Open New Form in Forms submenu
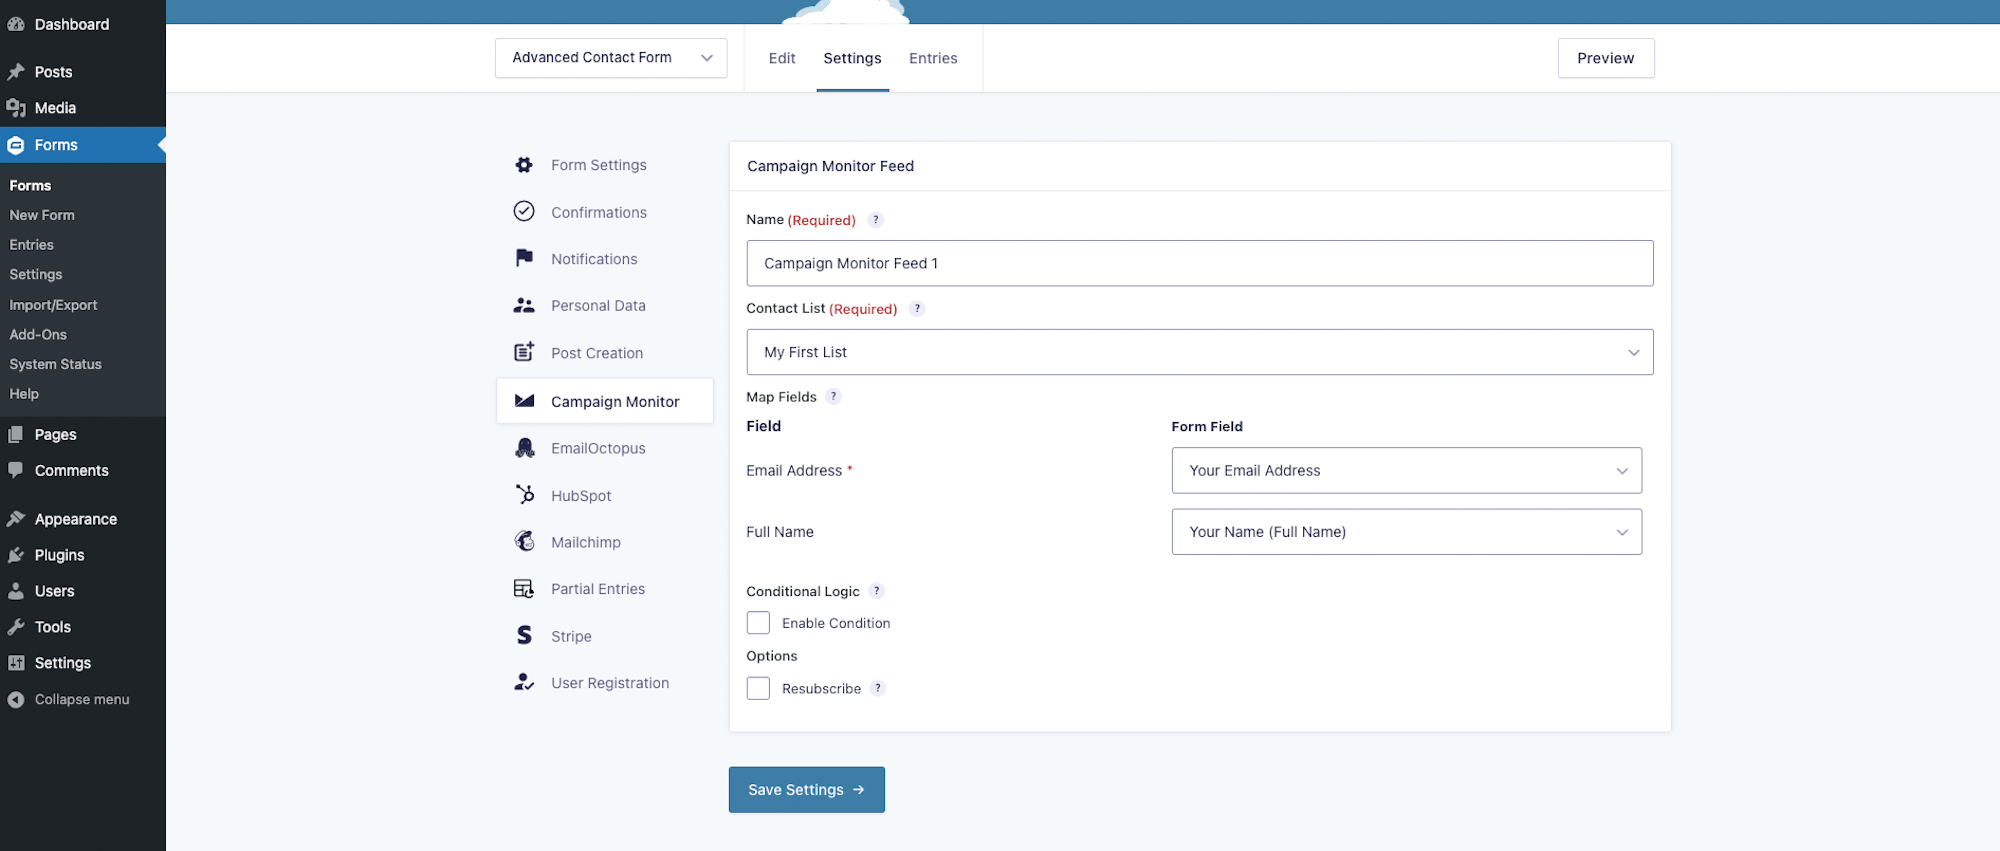 (x=42, y=215)
